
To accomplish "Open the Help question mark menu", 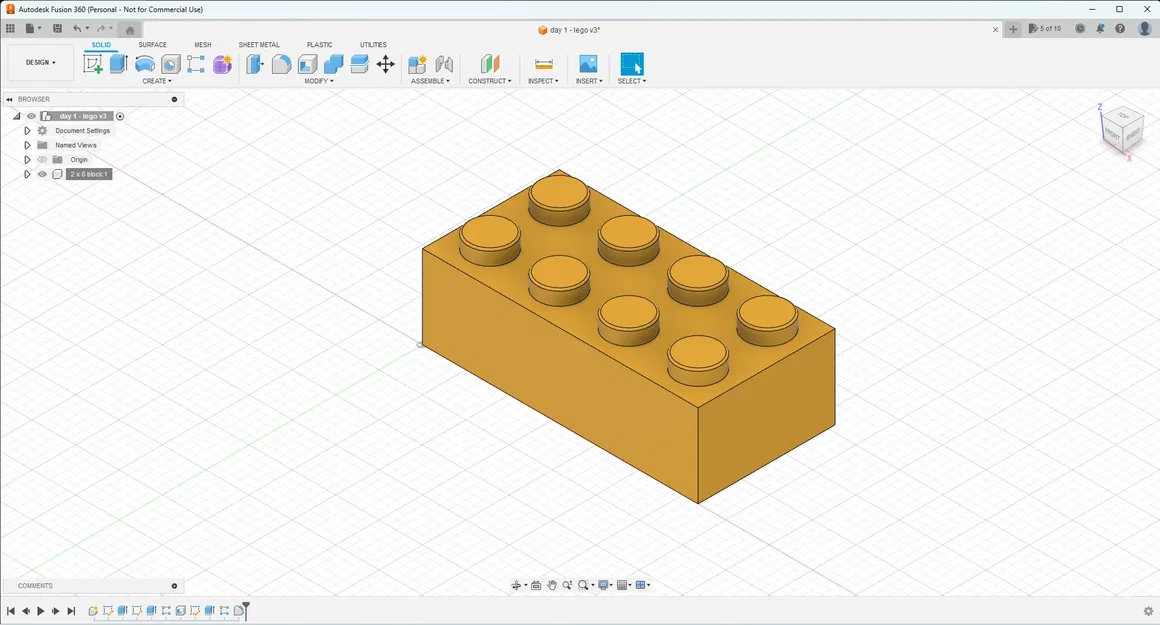I will pyautogui.click(x=1120, y=29).
